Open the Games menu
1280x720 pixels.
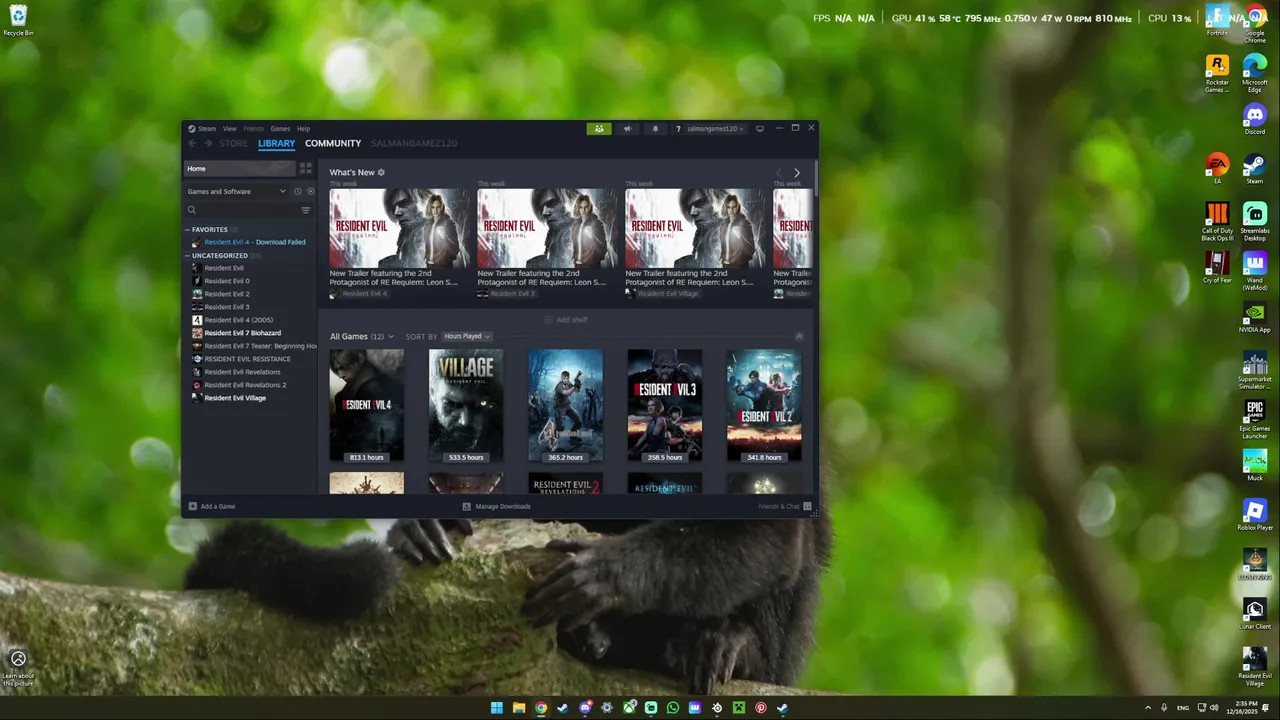pos(280,128)
